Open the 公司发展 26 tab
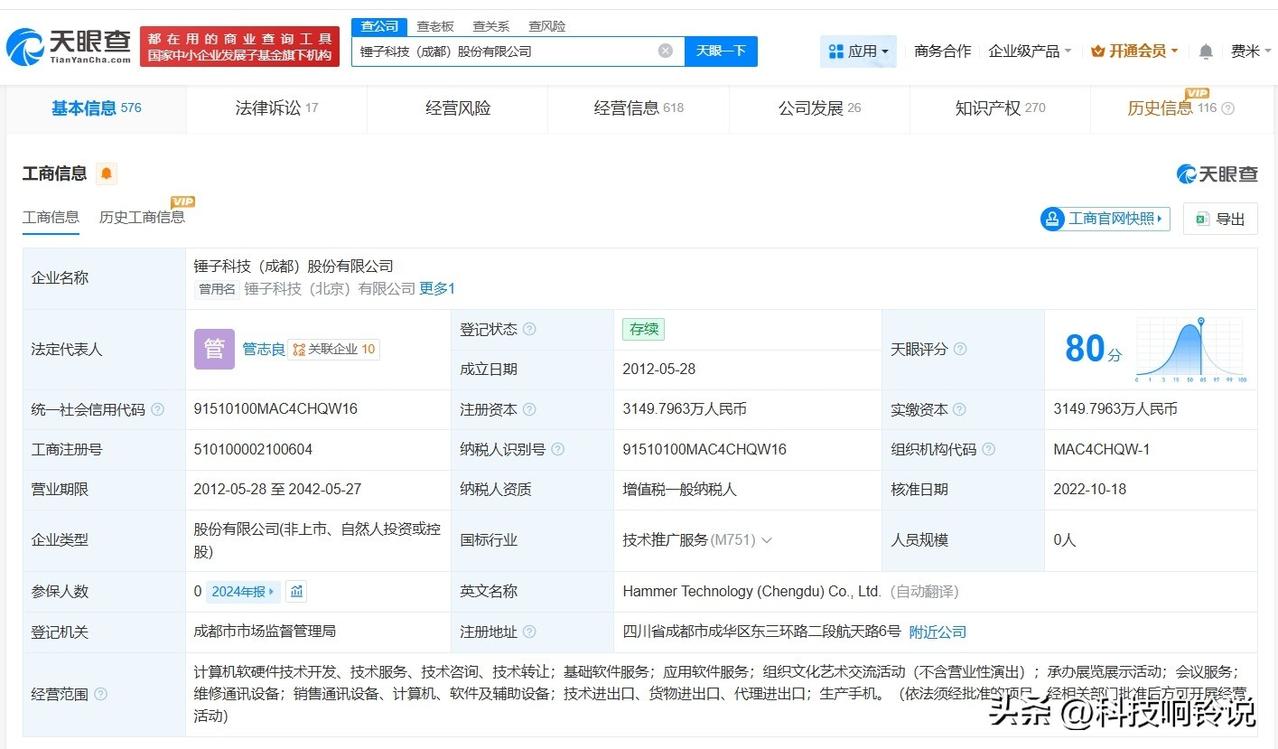Screen dimensions: 1278x749 point(820,108)
